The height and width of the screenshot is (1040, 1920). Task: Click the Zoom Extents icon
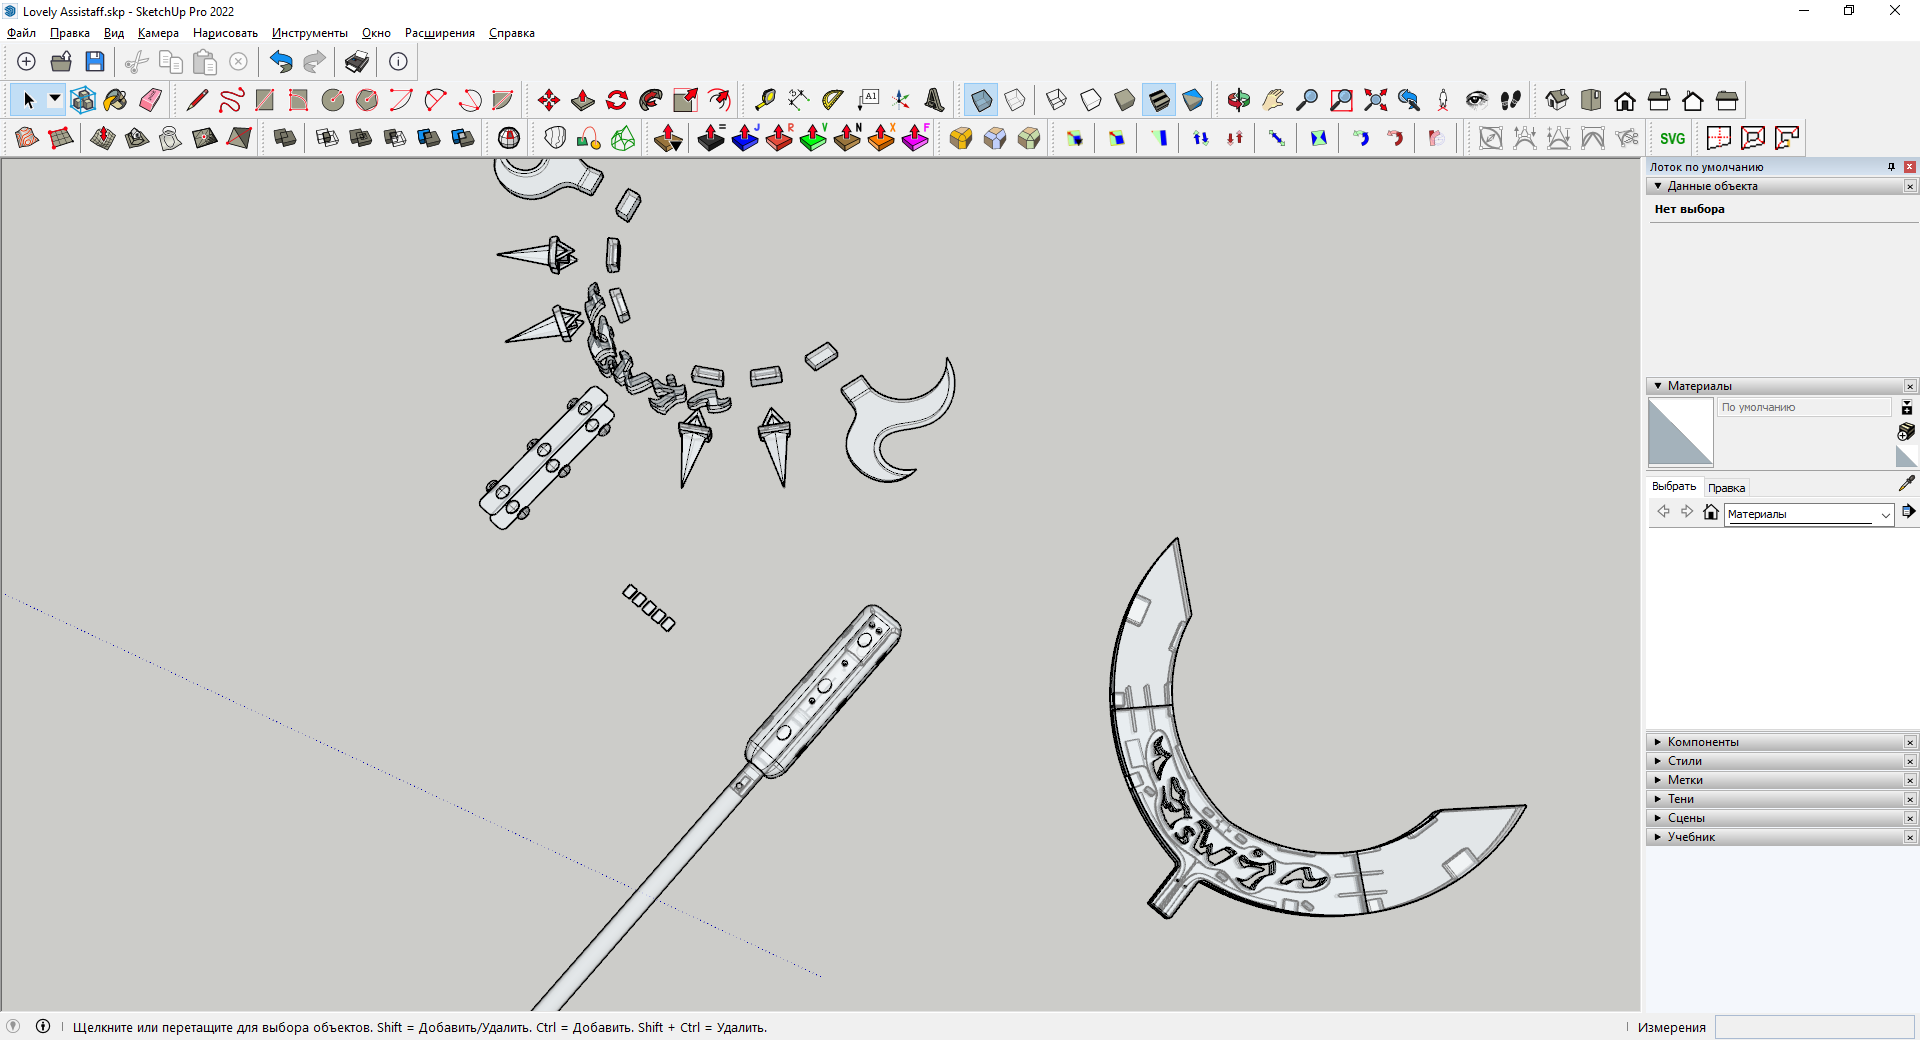point(1375,100)
